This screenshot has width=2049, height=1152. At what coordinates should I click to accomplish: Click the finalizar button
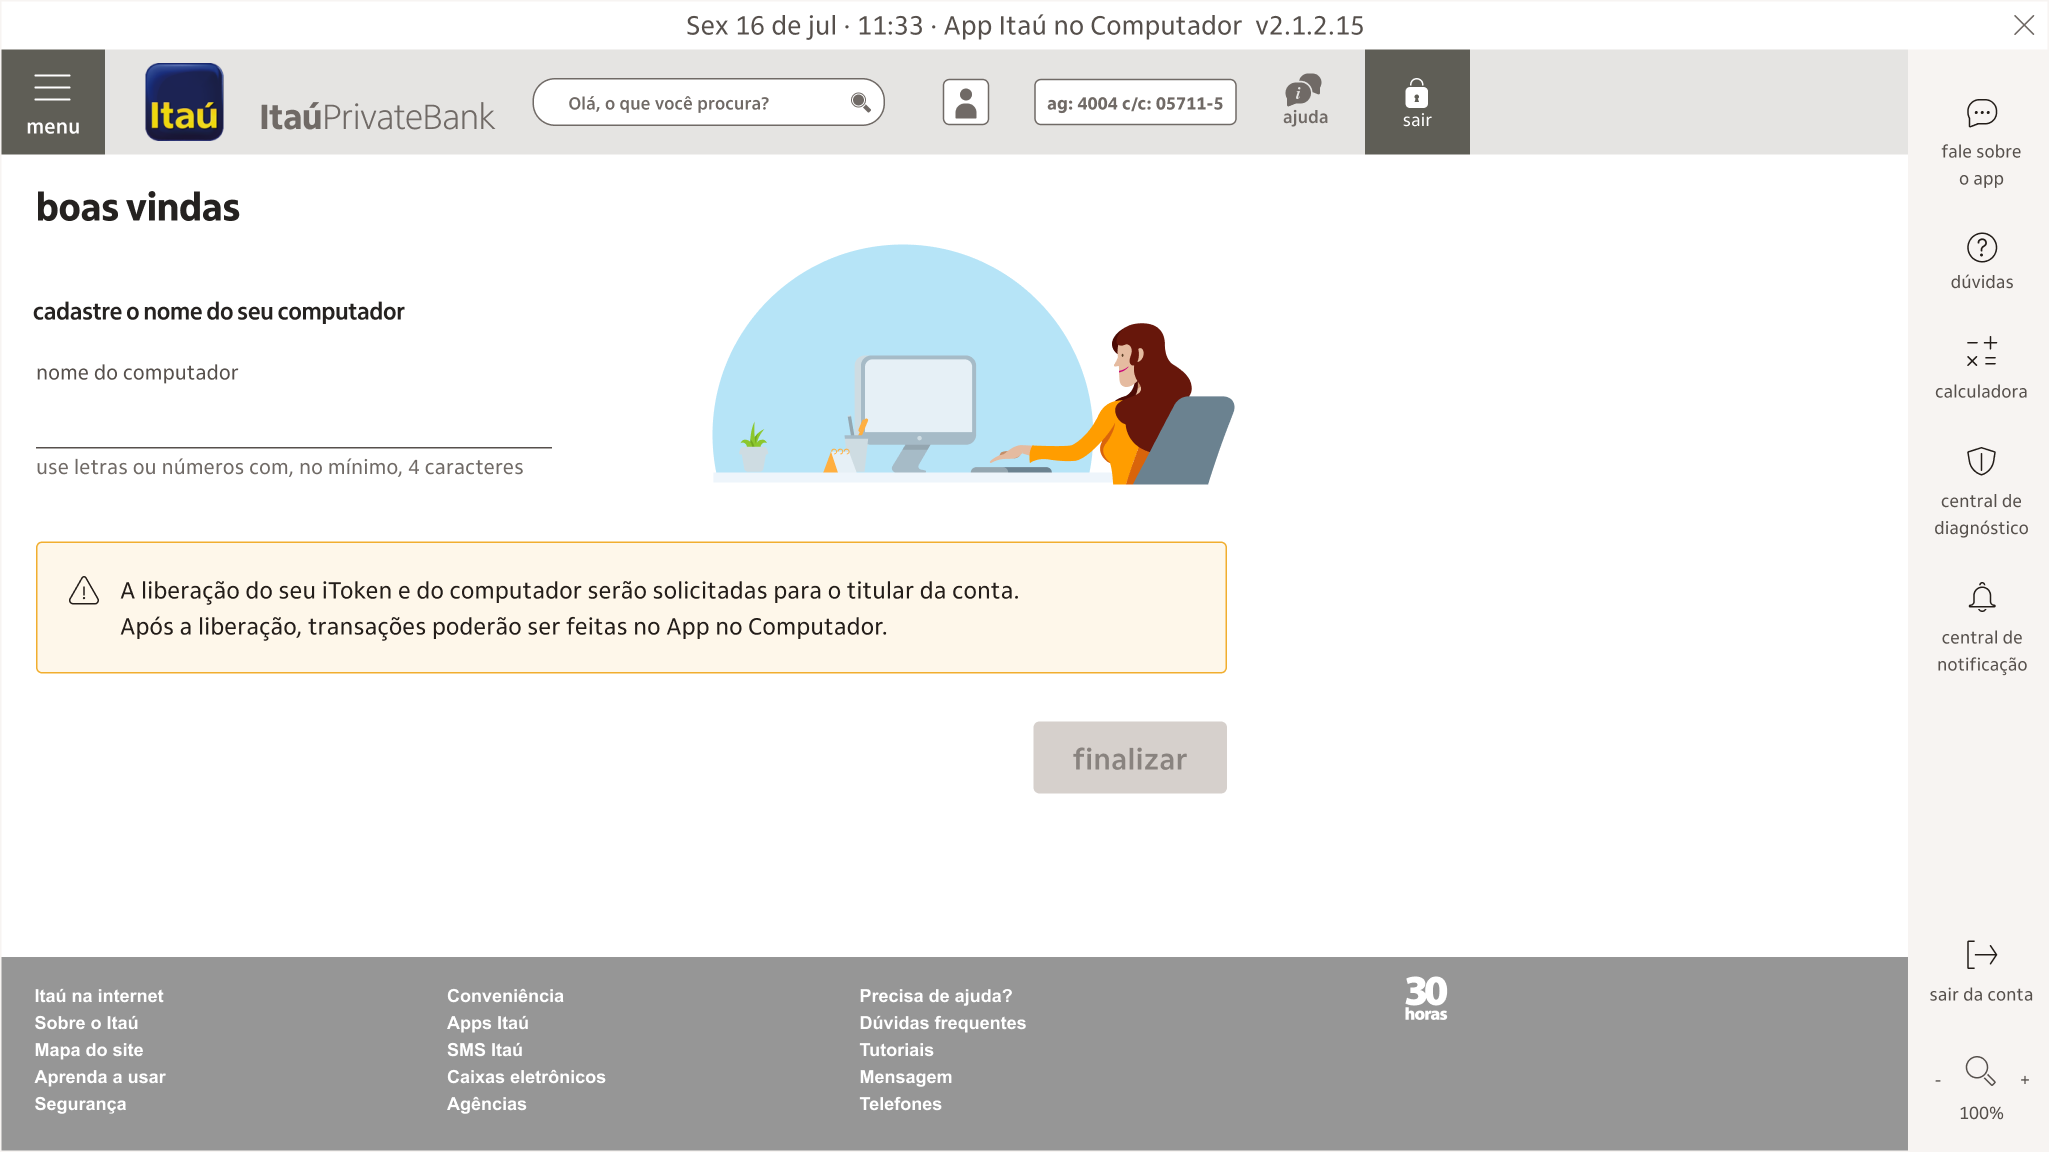(1130, 758)
